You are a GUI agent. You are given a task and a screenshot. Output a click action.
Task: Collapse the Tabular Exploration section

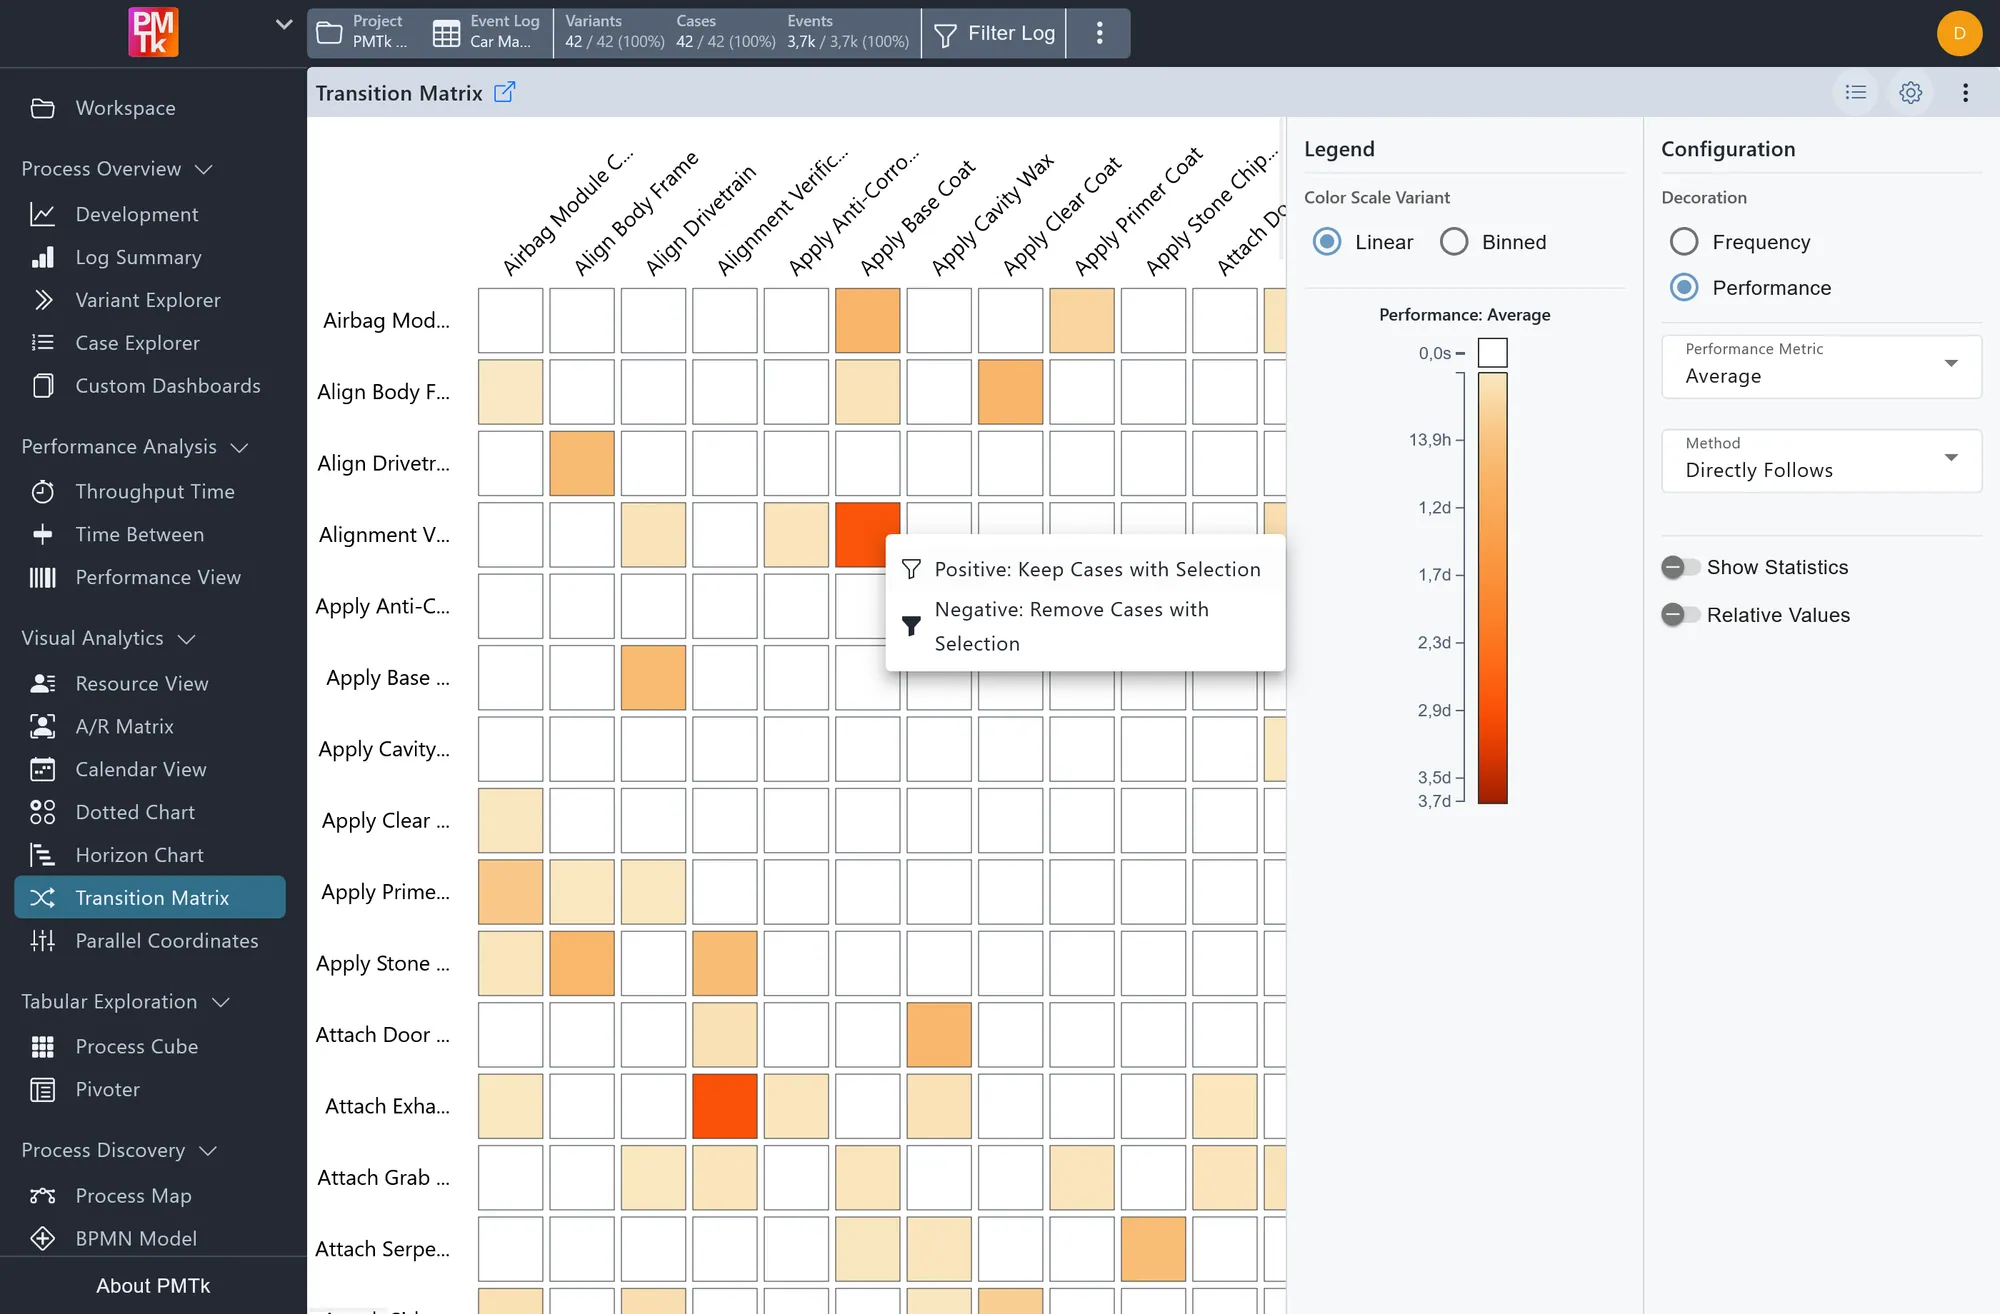tap(125, 1002)
